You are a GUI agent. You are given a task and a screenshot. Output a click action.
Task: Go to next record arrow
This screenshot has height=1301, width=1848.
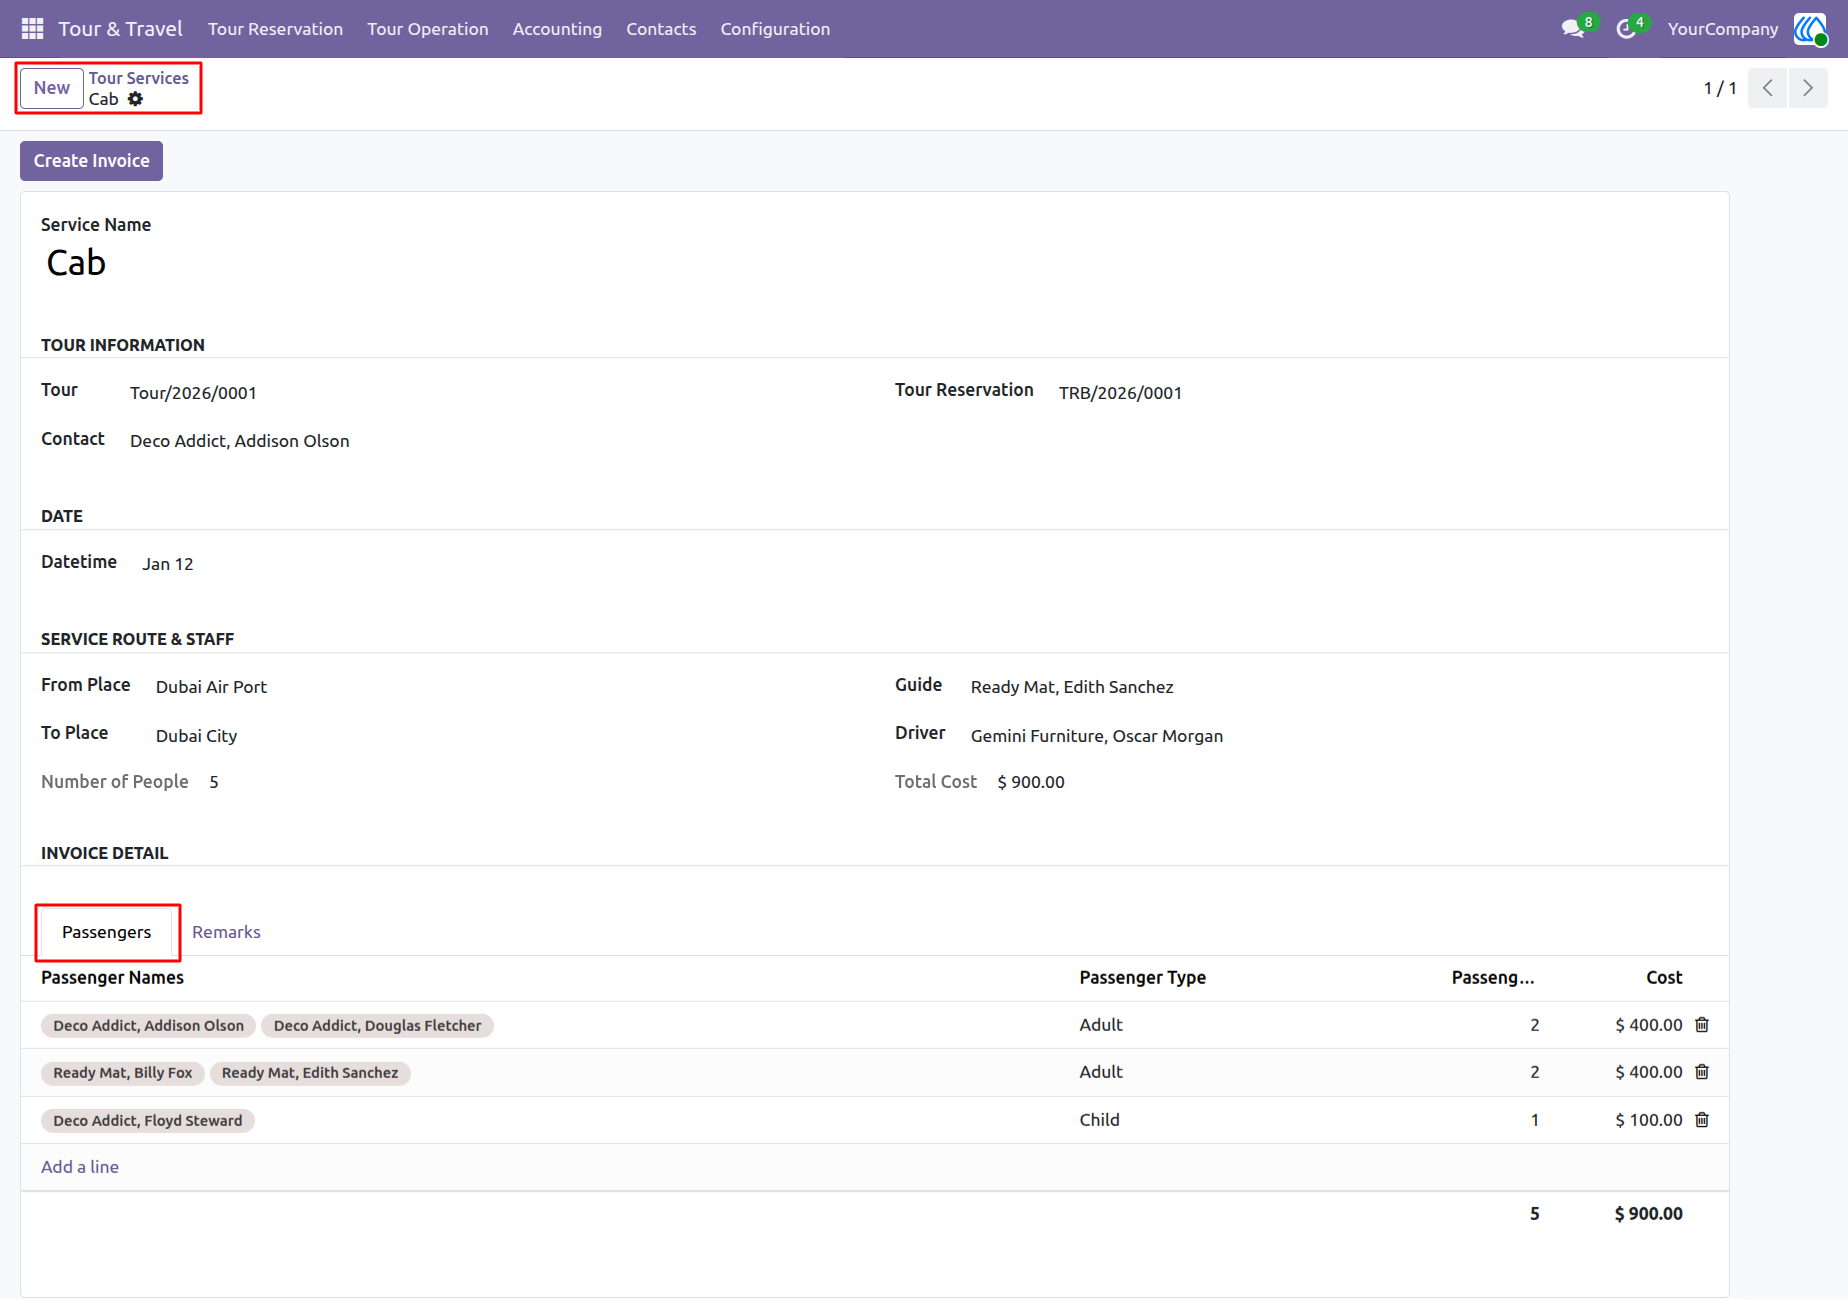coord(1808,88)
